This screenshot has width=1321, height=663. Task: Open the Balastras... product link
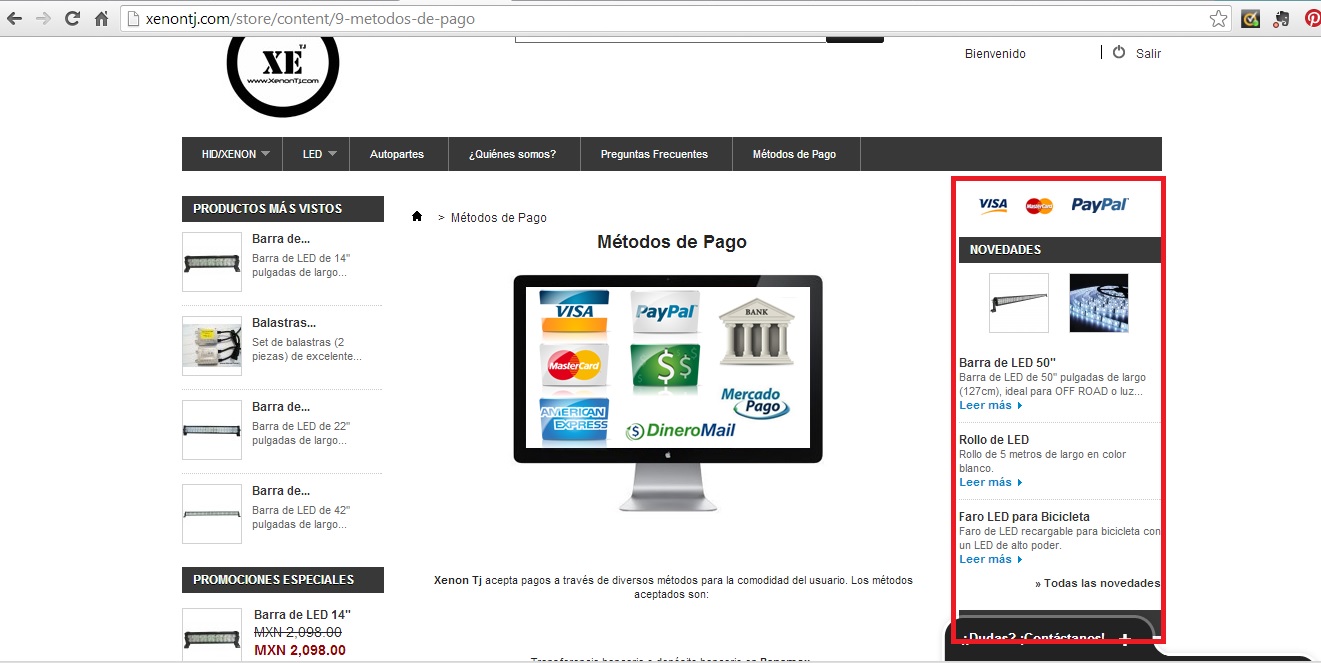point(284,322)
